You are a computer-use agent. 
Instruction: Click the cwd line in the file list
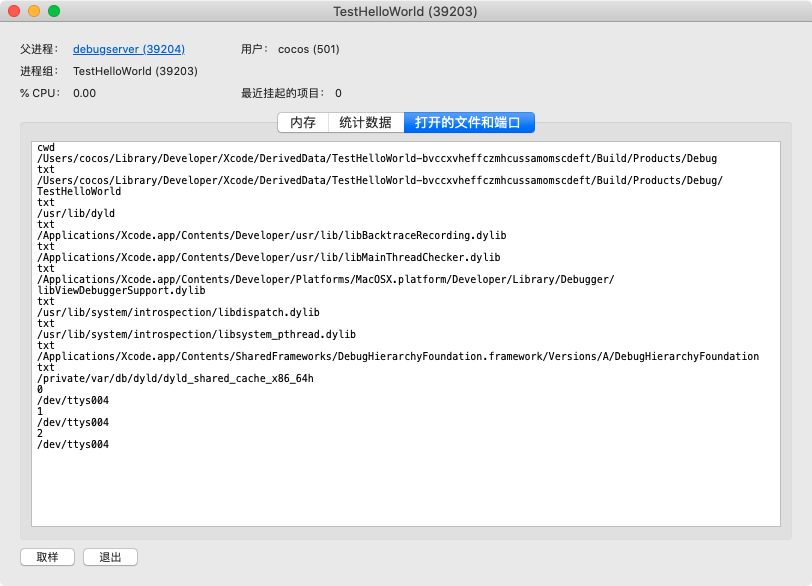click(x=46, y=148)
